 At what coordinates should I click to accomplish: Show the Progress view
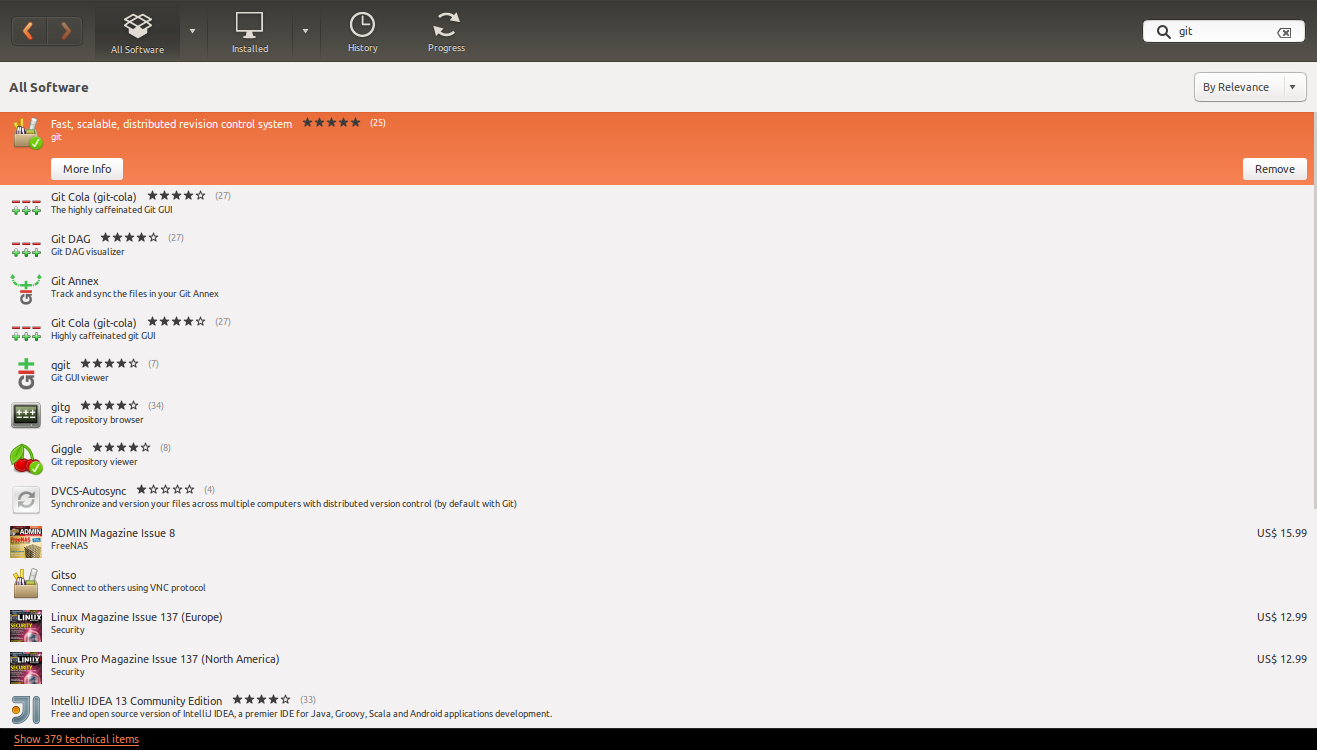coord(446,33)
